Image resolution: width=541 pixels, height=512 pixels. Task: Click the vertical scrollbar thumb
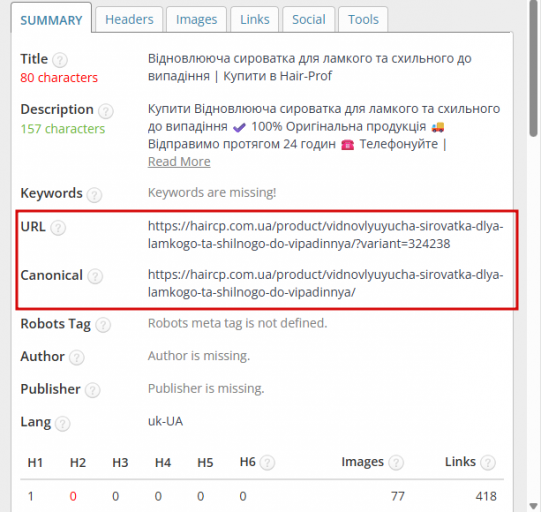[x=533, y=69]
